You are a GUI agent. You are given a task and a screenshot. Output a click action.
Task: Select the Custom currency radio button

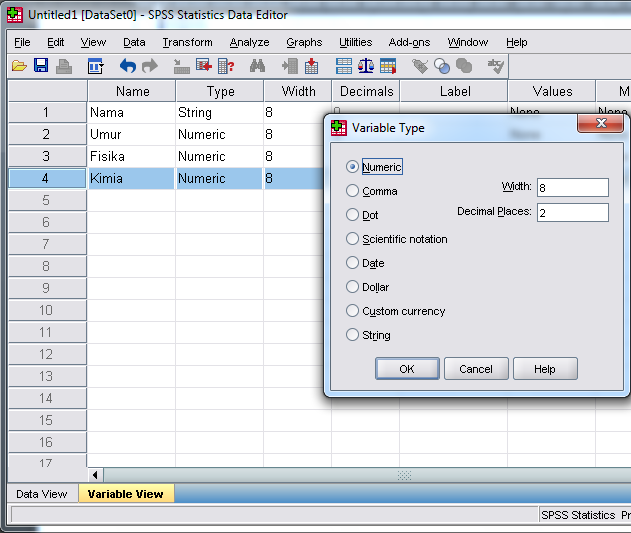[352, 311]
